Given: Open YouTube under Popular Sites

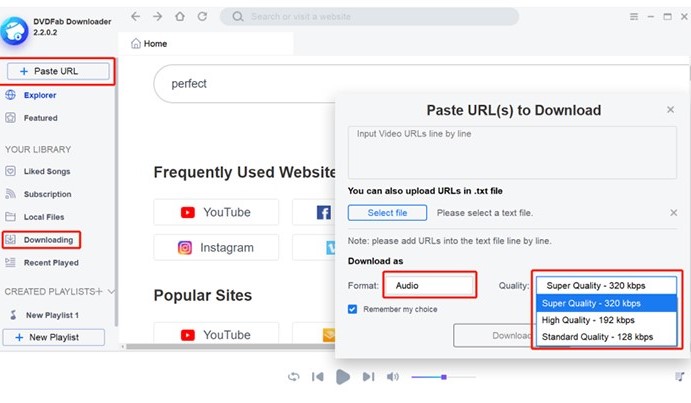Looking at the screenshot, I should point(216,333).
